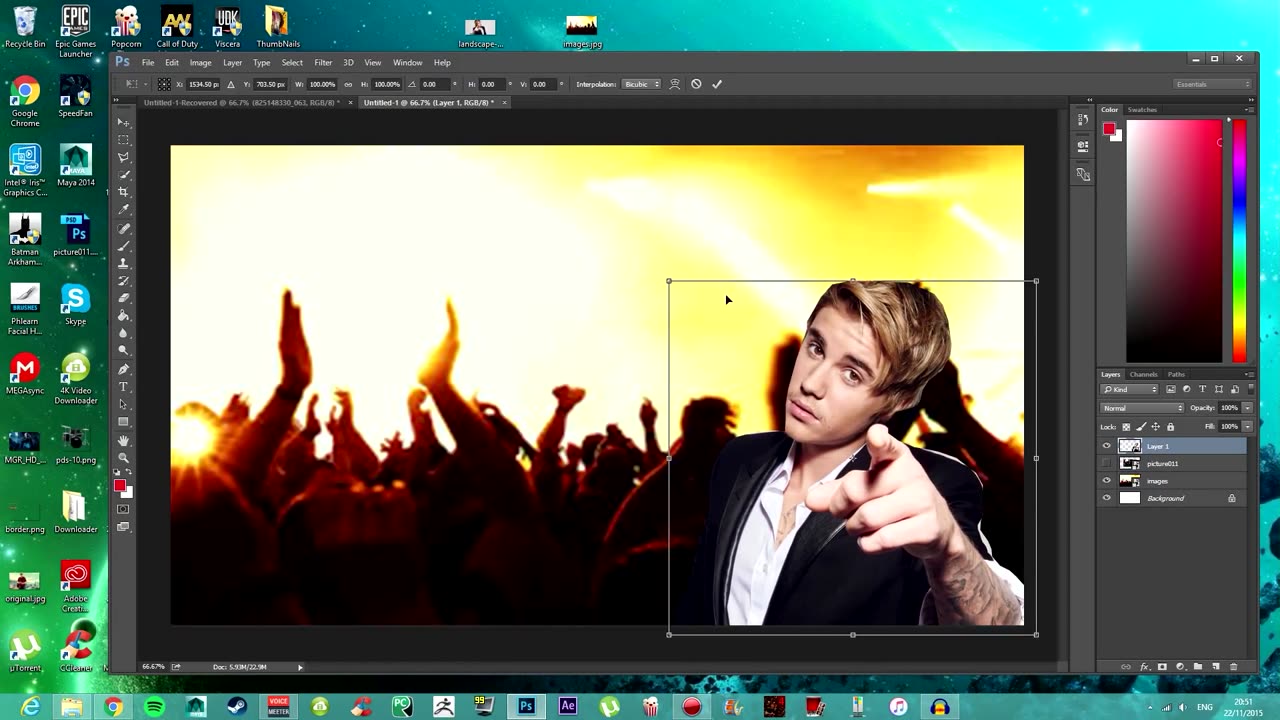Select the Brush tool
Screen dimensions: 1280x720
pyautogui.click(x=124, y=246)
